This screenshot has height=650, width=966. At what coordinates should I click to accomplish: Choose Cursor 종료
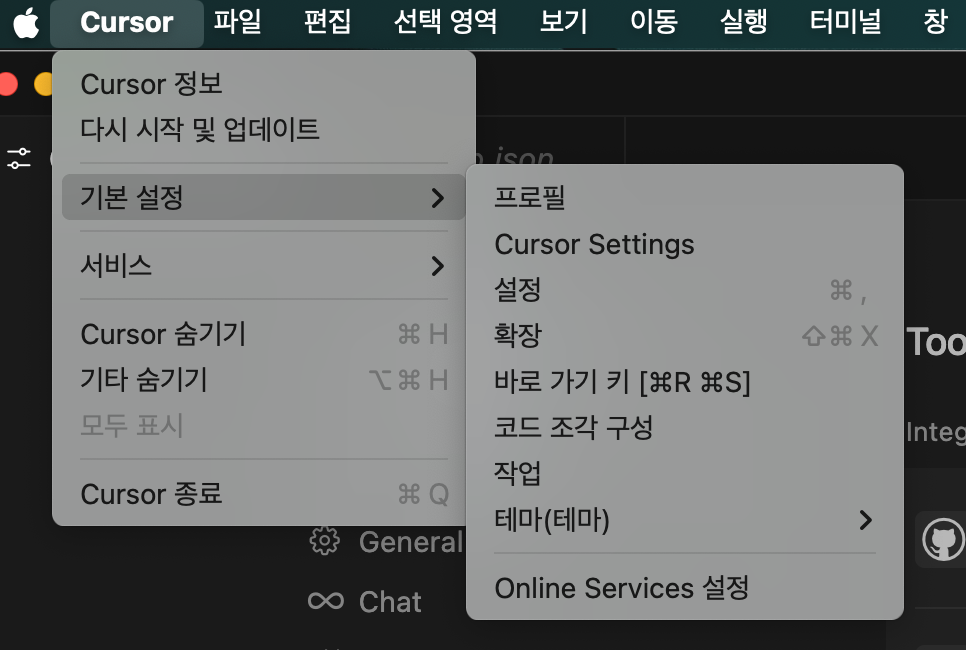[x=264, y=494]
